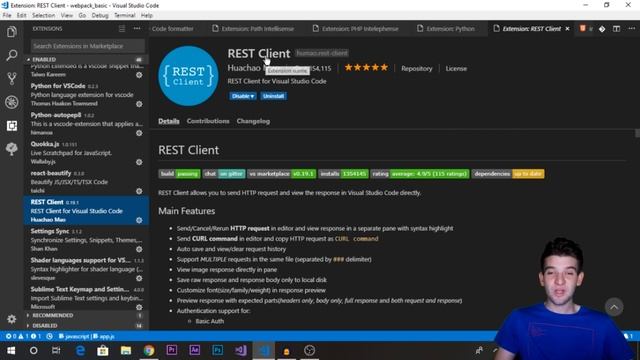
Task: Click the details page vertical scrollbar
Action: click(637, 133)
